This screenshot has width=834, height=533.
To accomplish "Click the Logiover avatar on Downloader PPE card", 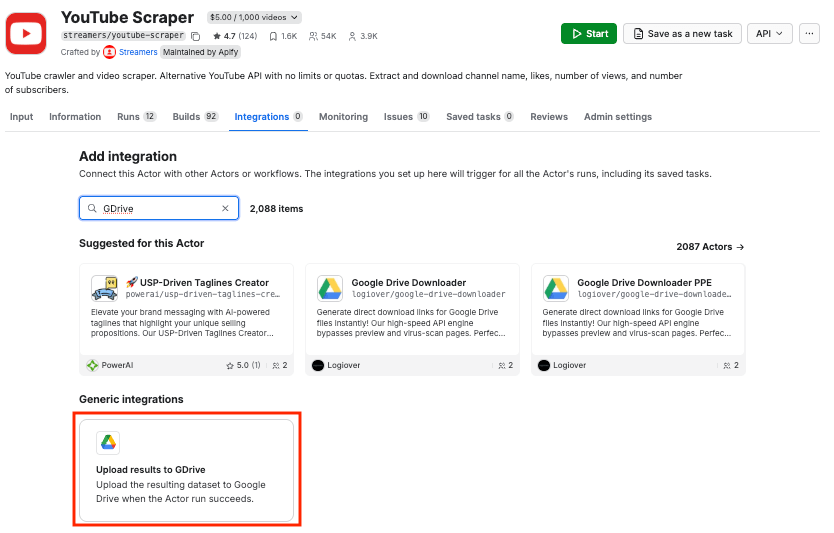I will click(544, 365).
